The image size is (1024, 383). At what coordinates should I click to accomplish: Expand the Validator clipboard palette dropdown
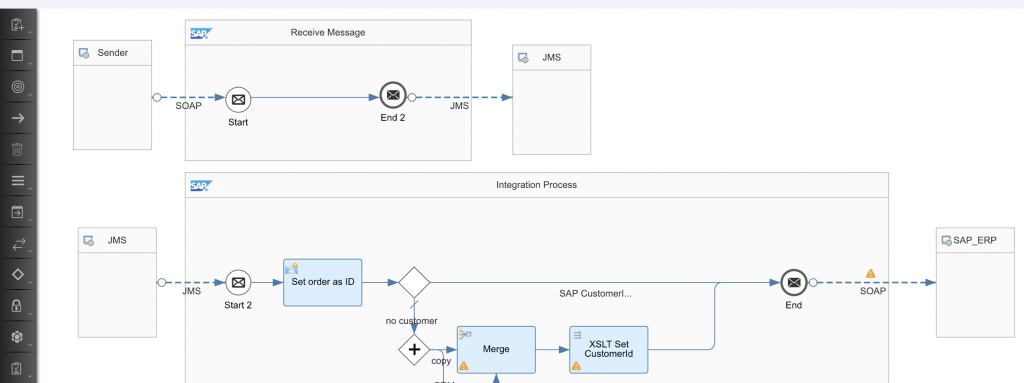click(x=30, y=375)
